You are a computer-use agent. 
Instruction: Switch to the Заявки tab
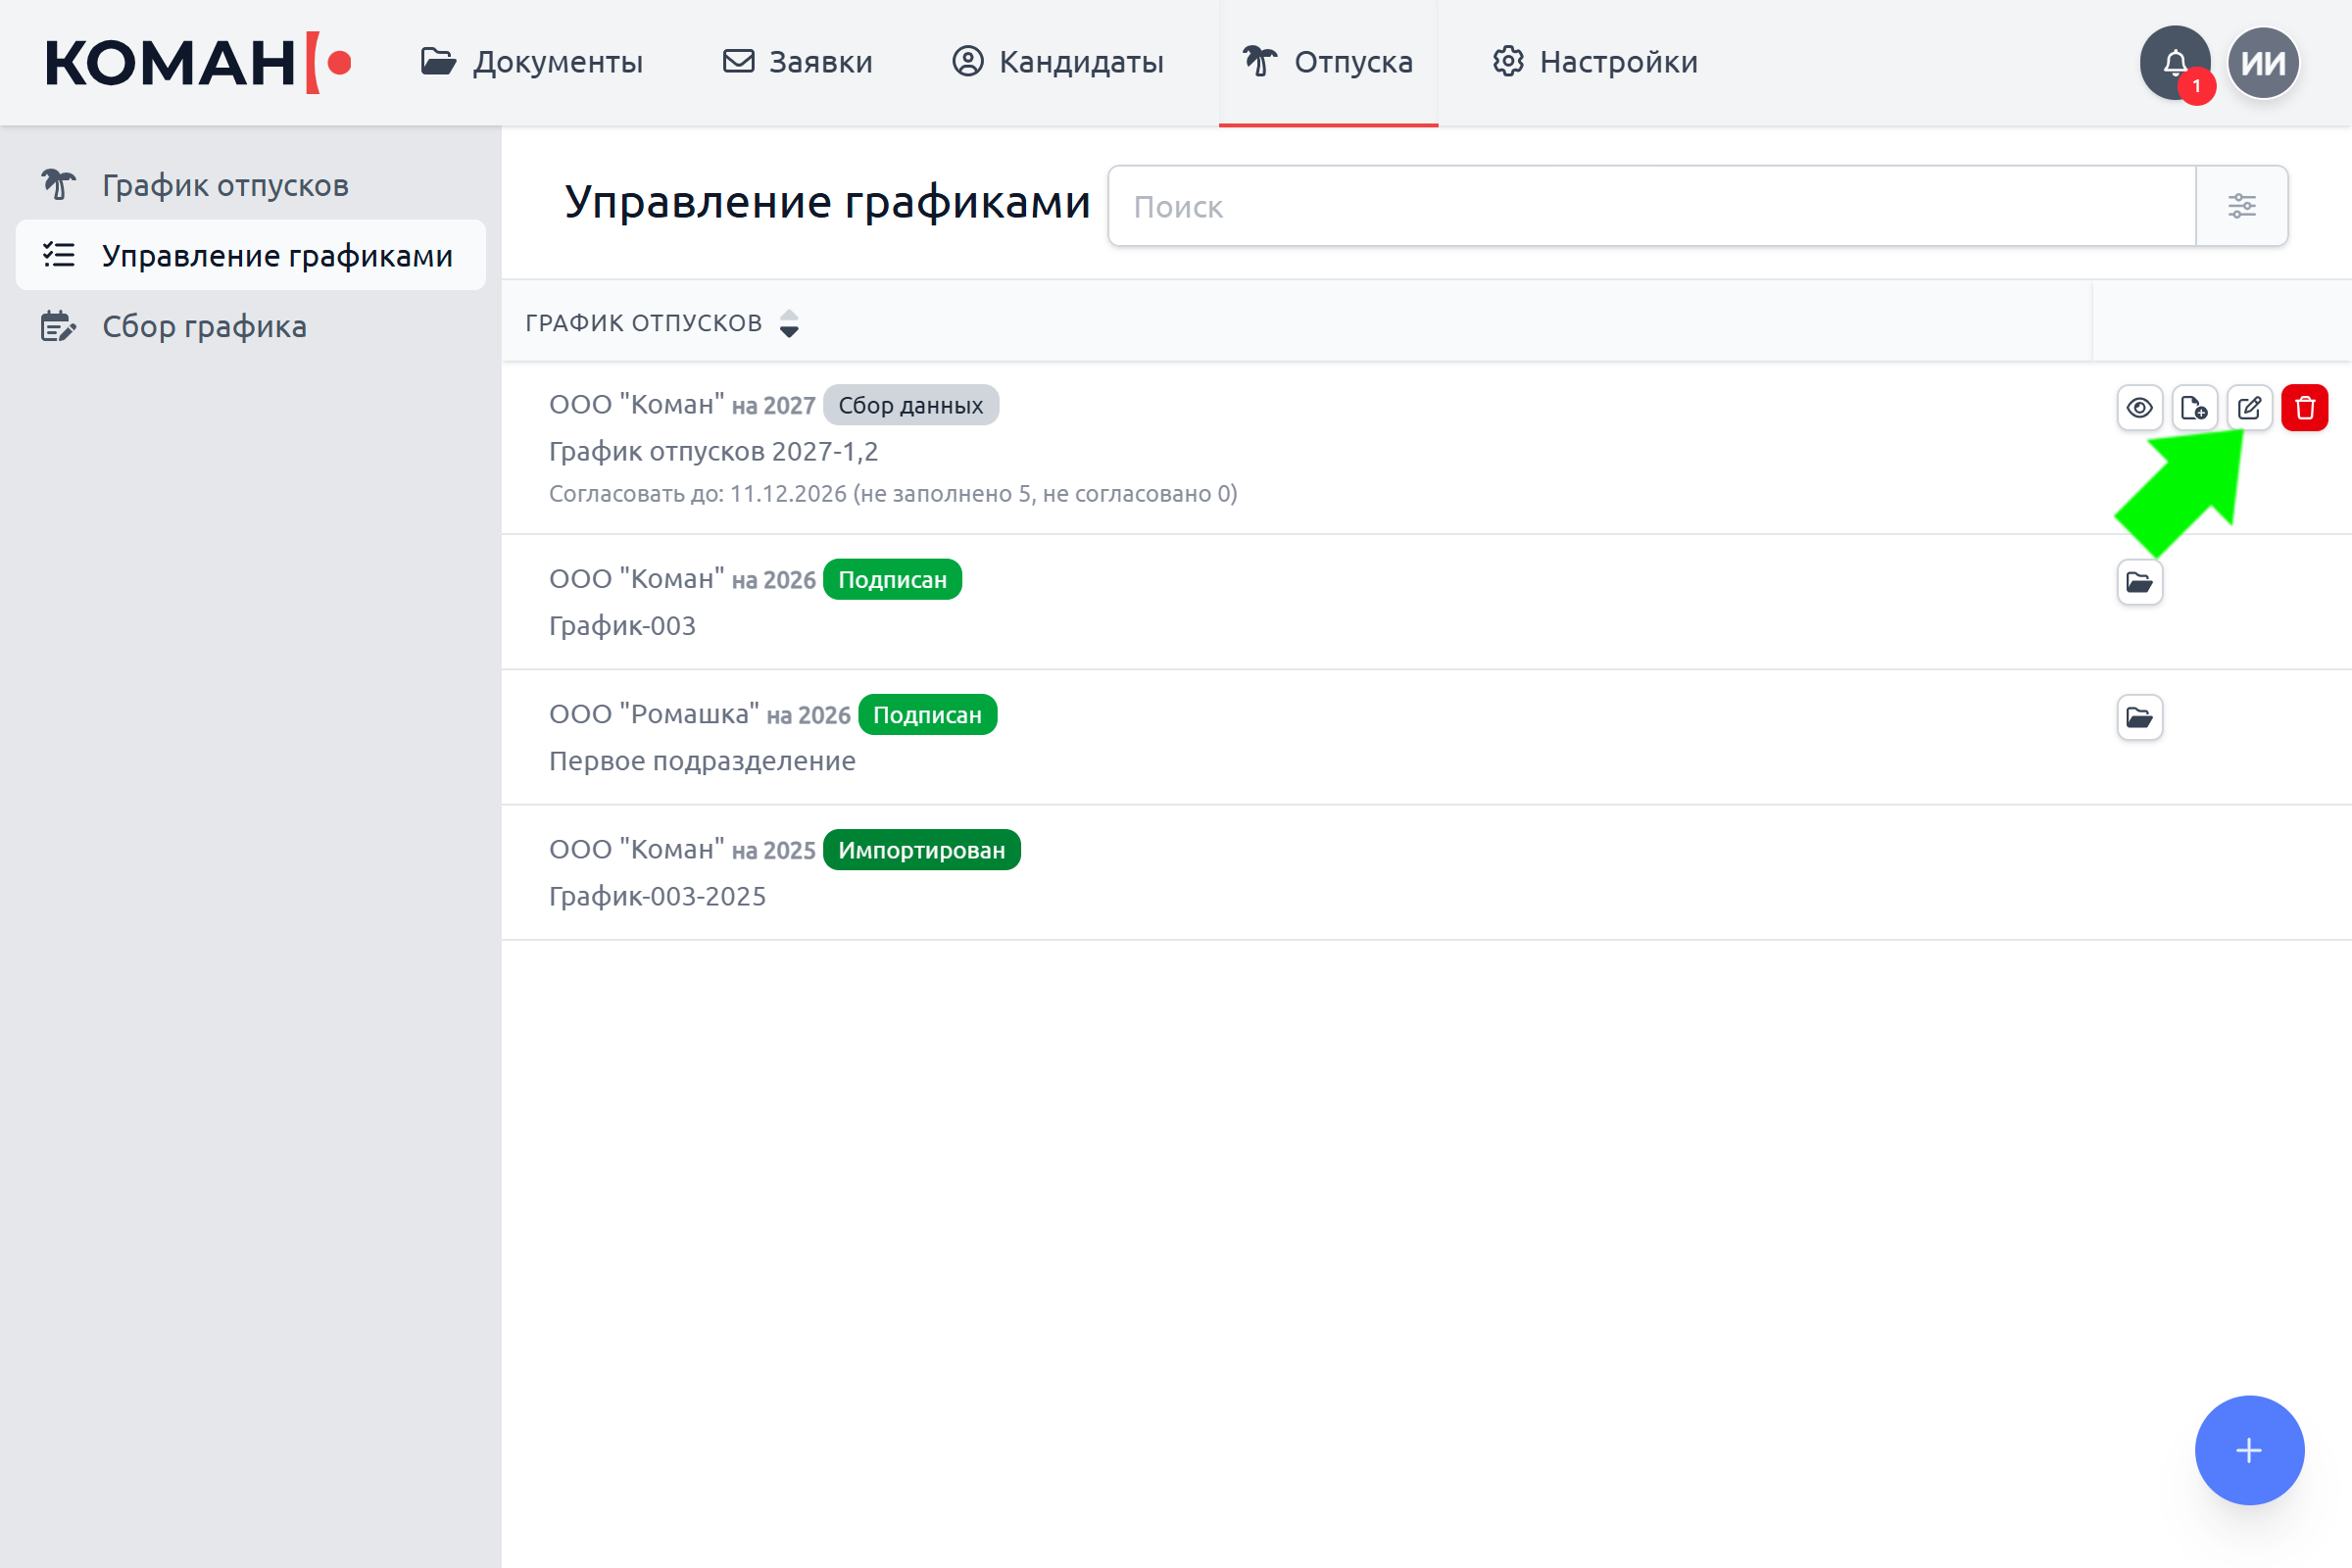tap(797, 62)
